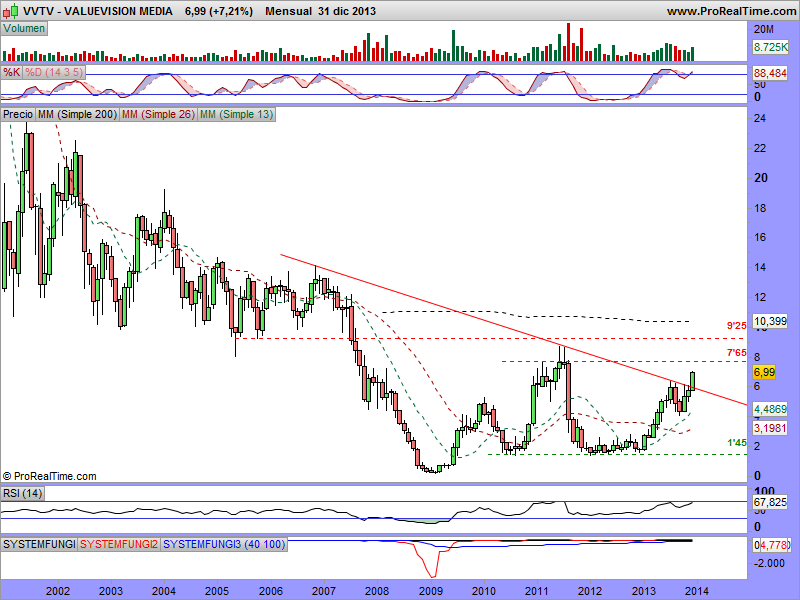
Task: Click the 2009 year label on the time axis
Action: (x=431, y=591)
